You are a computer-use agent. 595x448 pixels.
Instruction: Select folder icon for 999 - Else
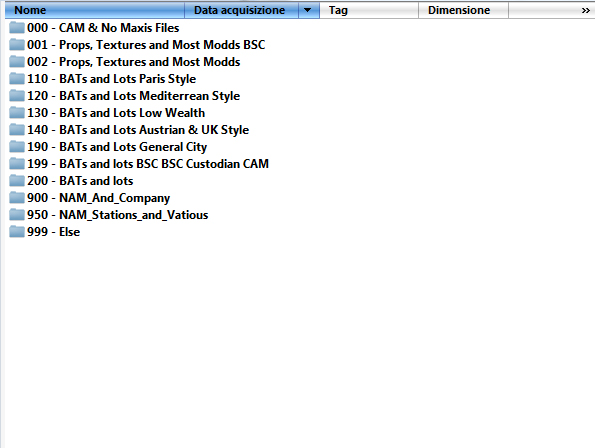coord(17,232)
